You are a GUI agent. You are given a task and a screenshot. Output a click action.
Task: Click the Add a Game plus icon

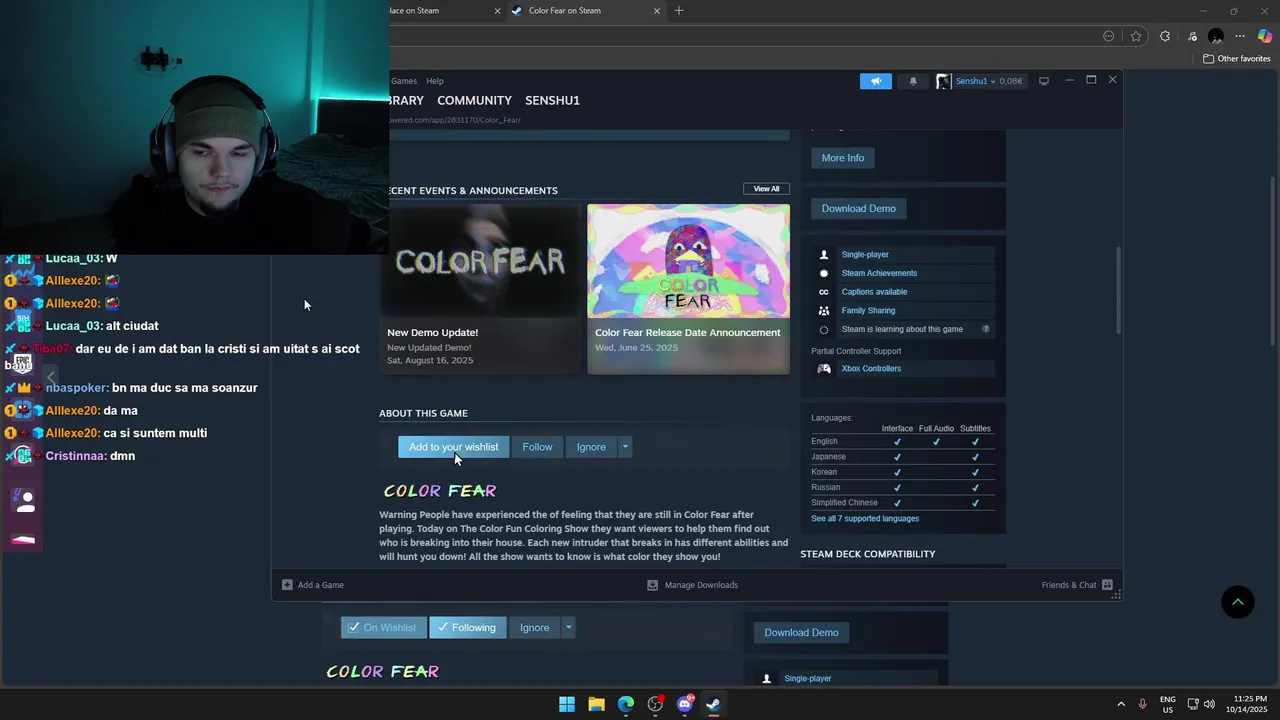point(287,585)
